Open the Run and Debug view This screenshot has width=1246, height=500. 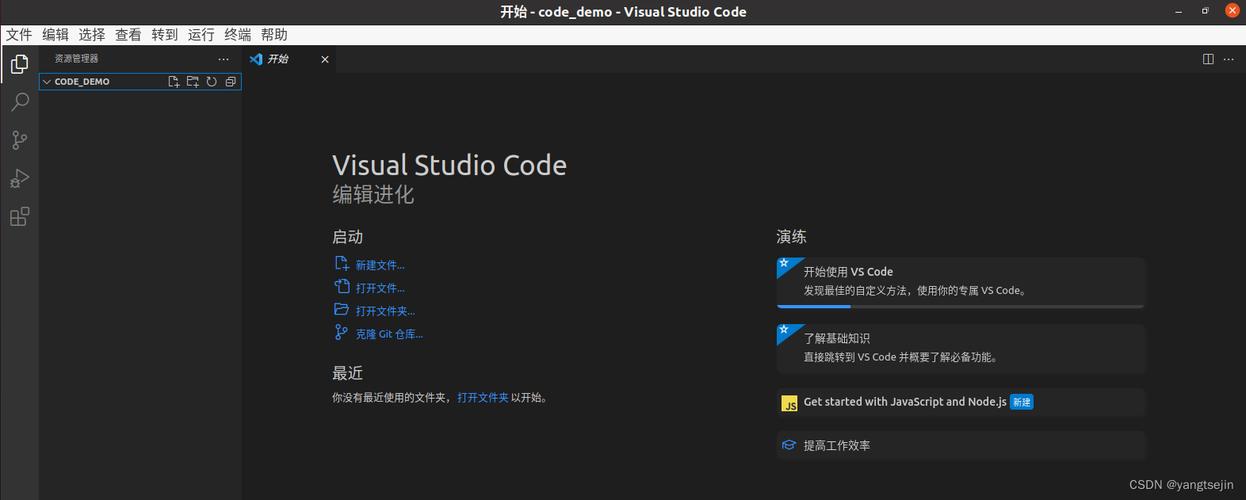19,178
